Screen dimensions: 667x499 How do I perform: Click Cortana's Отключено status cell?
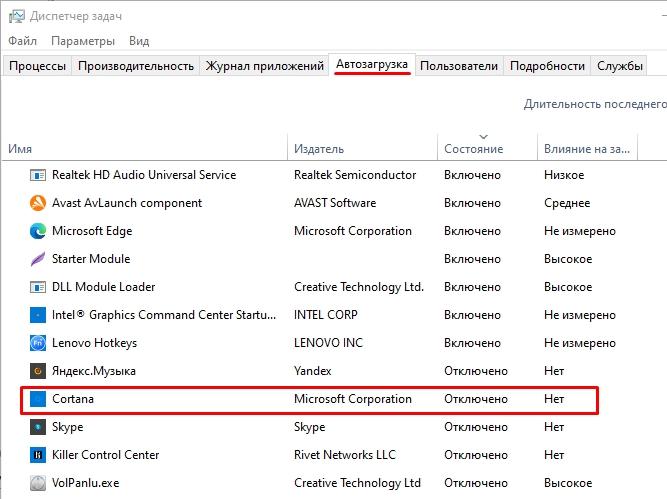[x=476, y=399]
